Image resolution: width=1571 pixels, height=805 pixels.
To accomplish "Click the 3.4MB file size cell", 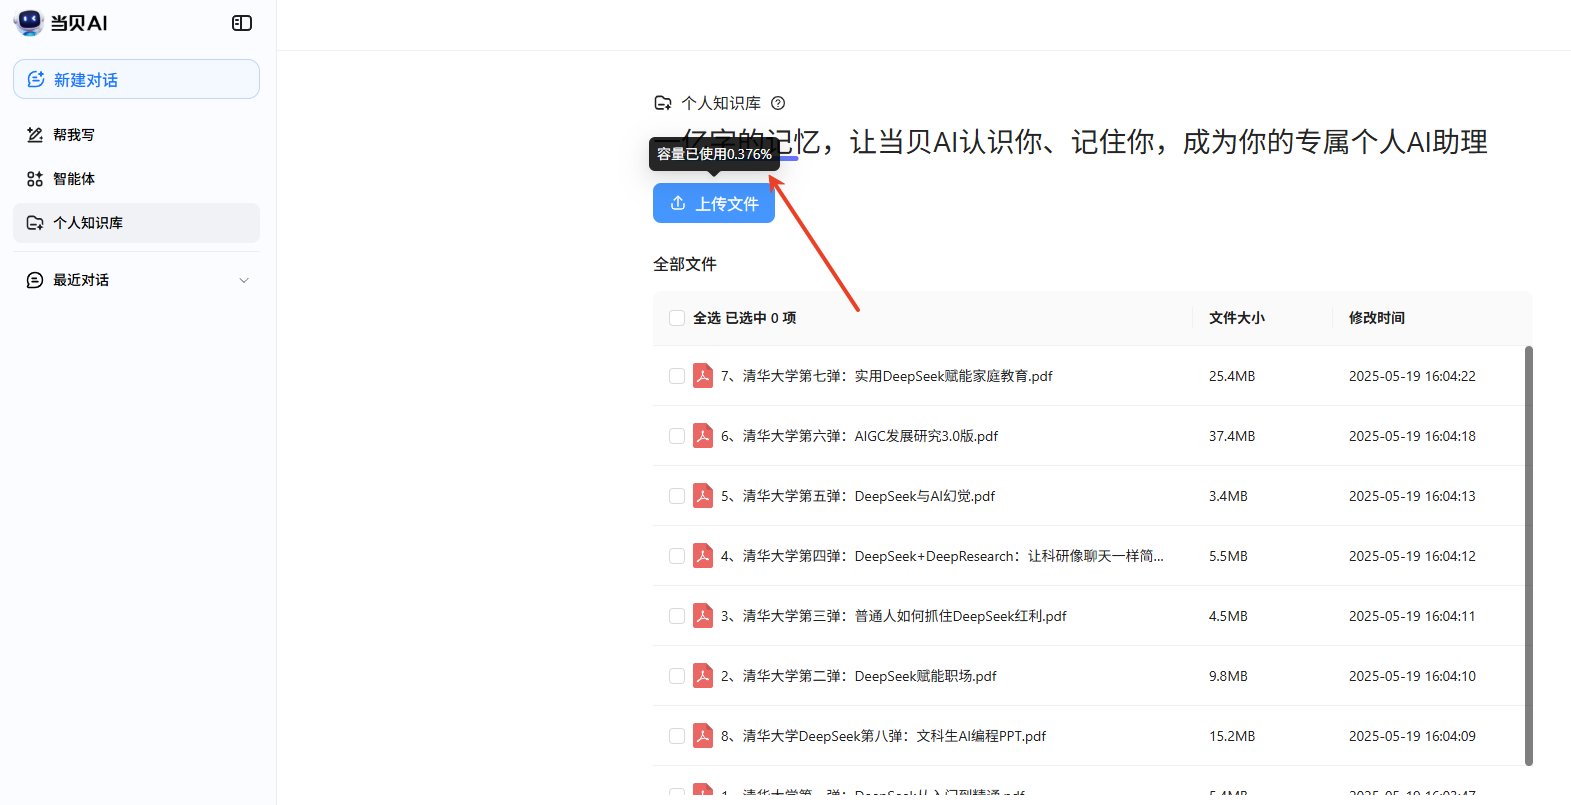I will click(x=1228, y=496).
